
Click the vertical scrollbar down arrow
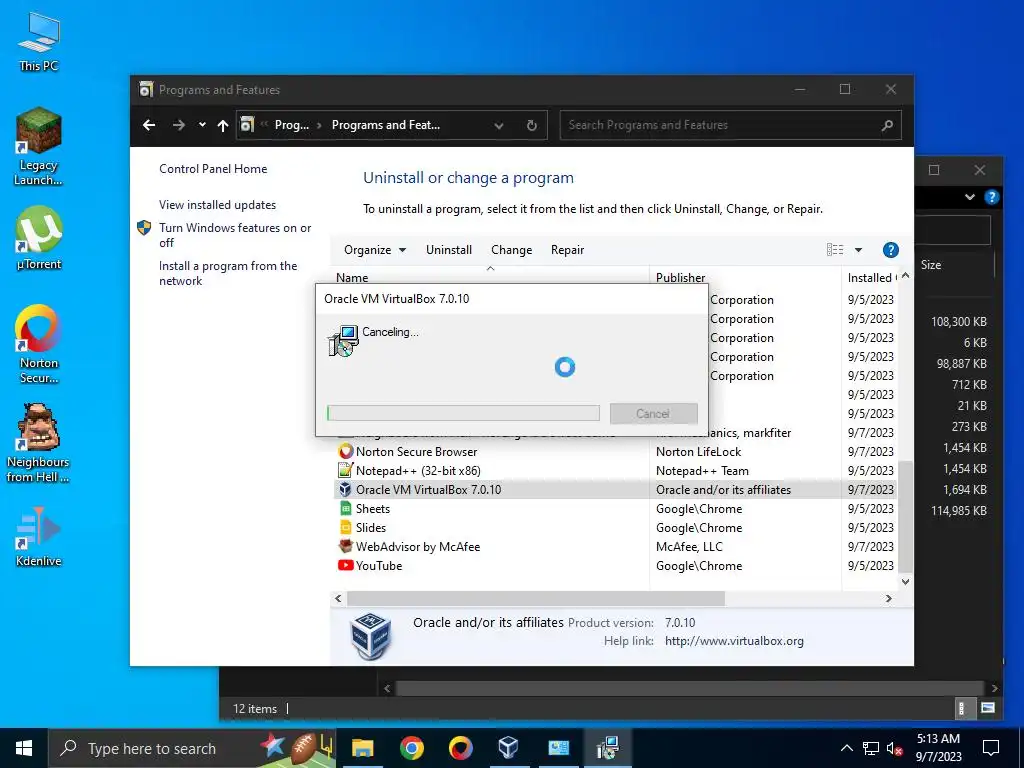click(x=905, y=581)
